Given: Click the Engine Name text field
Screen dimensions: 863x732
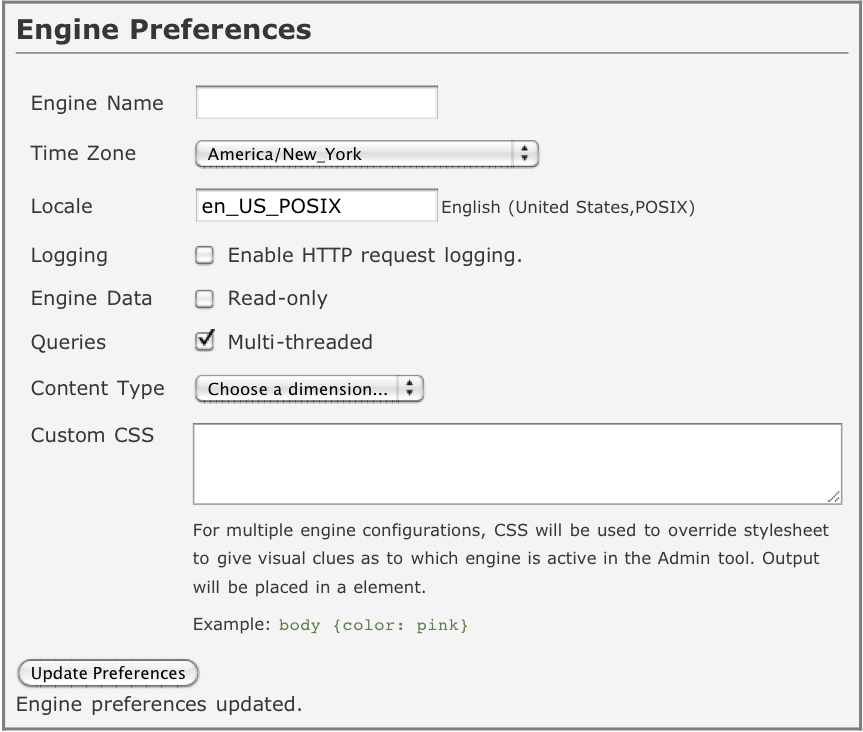Looking at the screenshot, I should coord(316,102).
